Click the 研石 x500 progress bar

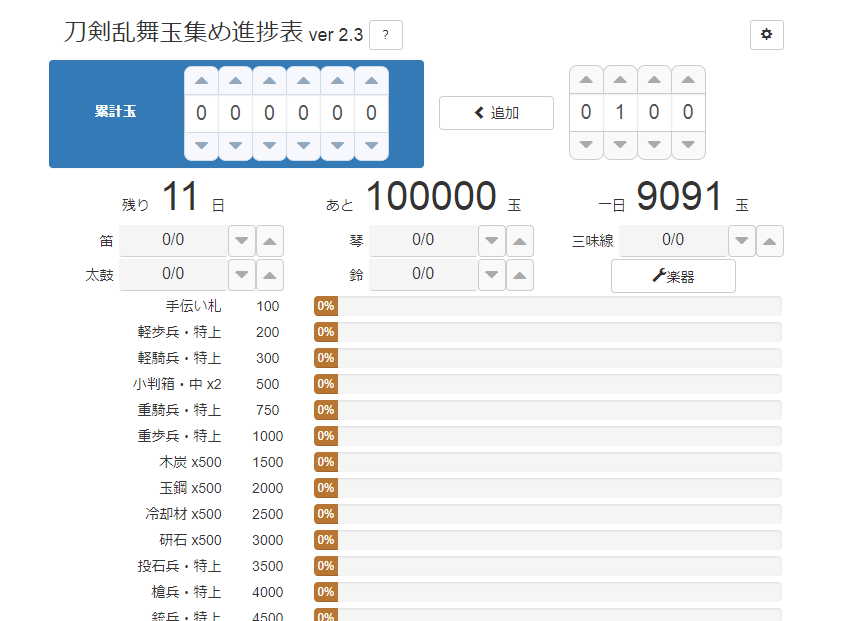tap(548, 540)
